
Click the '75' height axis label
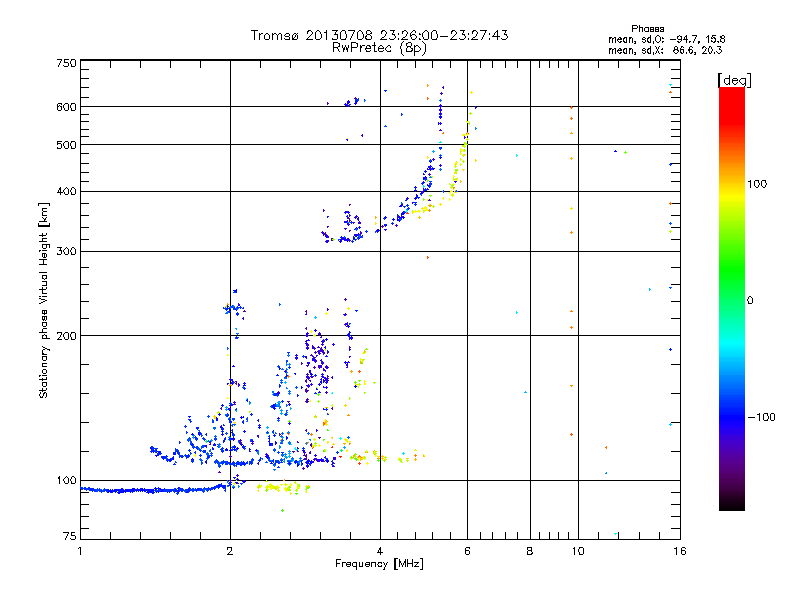tap(70, 536)
